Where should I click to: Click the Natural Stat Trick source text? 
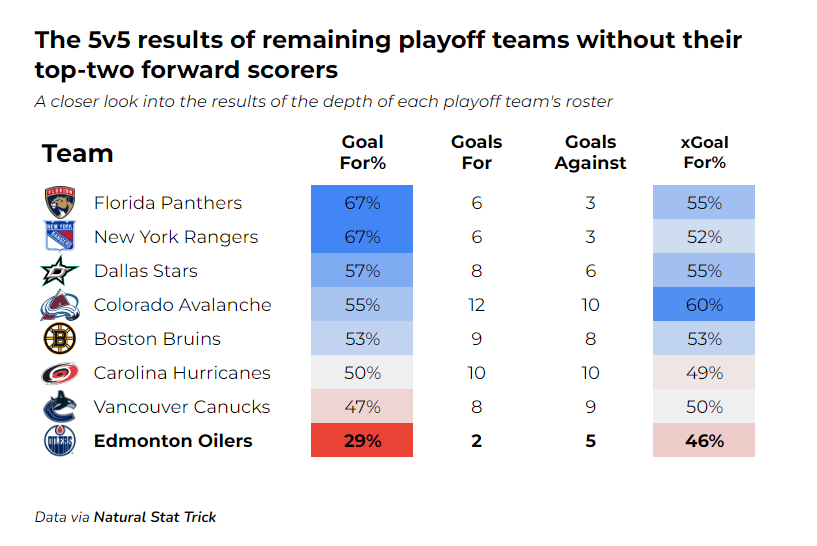click(155, 517)
